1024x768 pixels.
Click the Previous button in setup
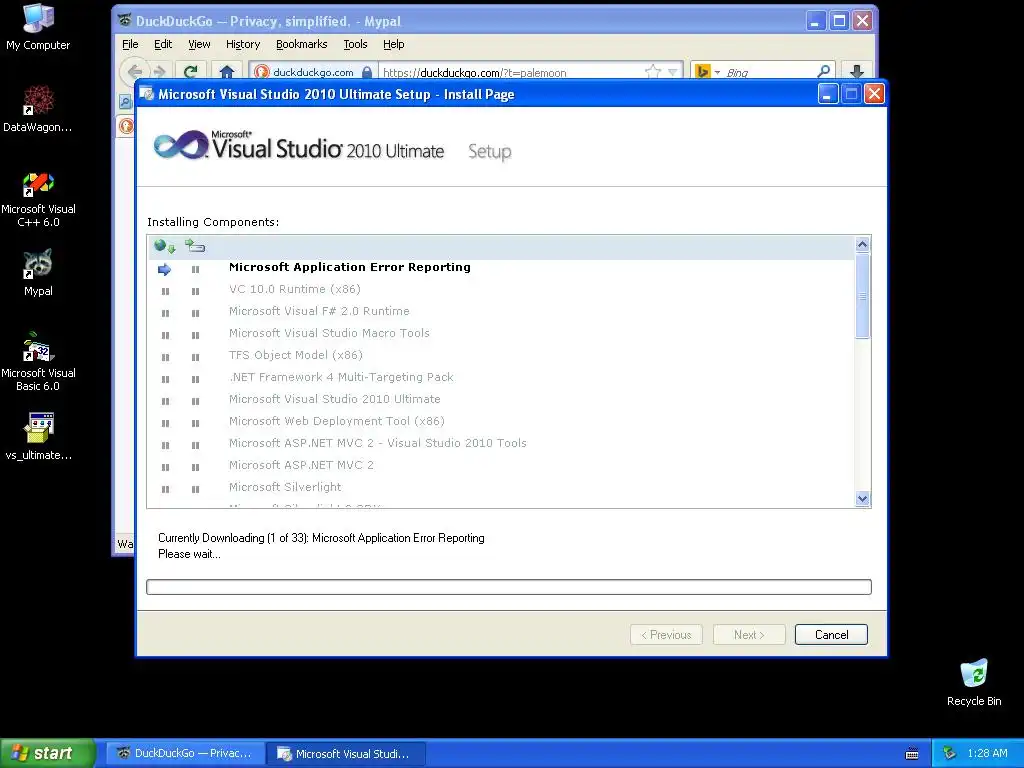(666, 635)
